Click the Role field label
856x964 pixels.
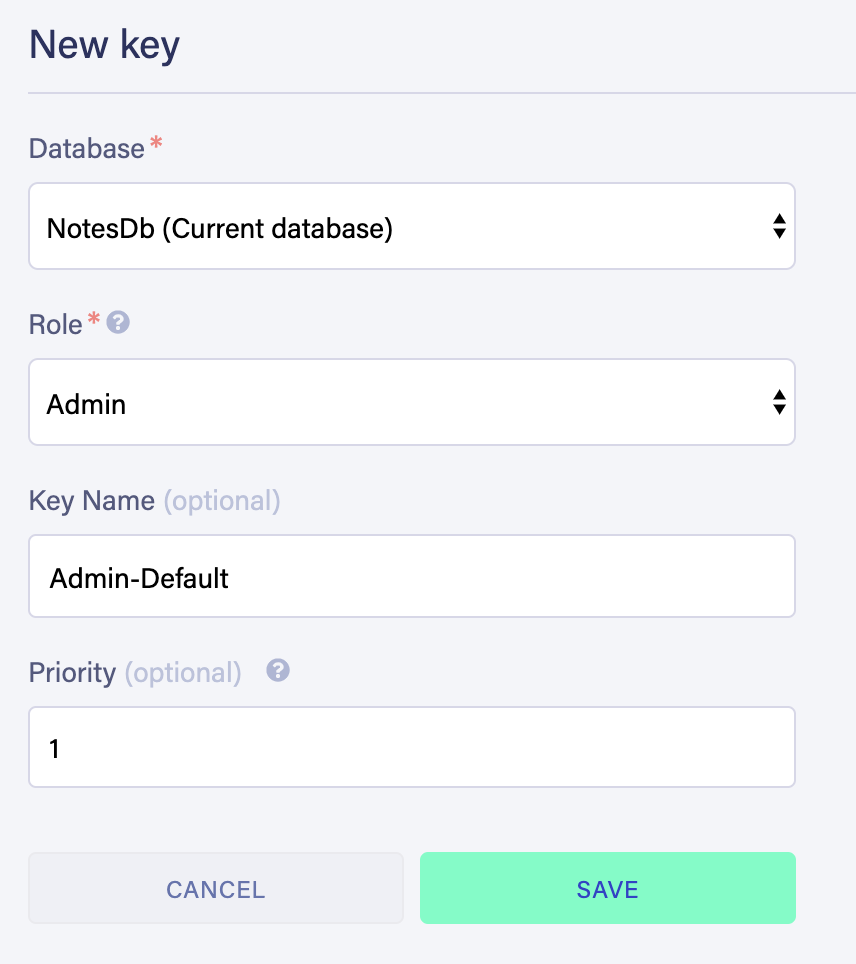click(55, 324)
